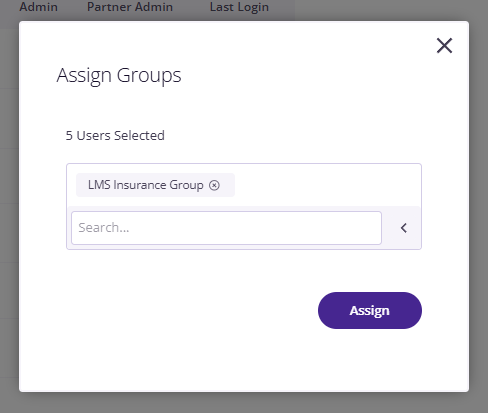Collapse the group dropdown chevron

[404, 228]
